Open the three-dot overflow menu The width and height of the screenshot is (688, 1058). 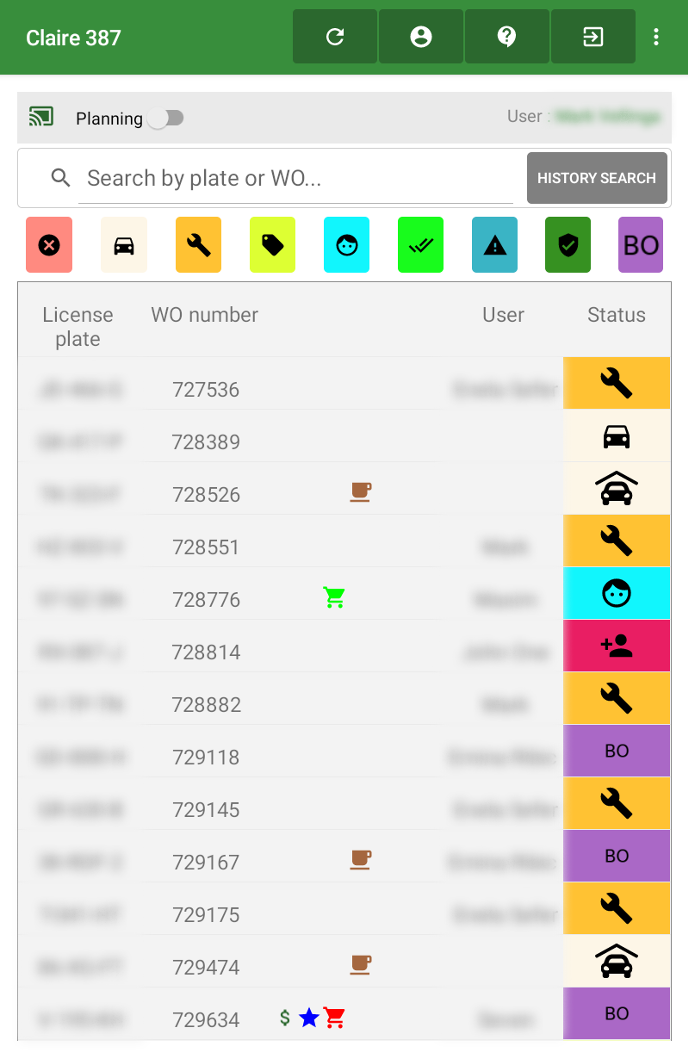pos(656,37)
